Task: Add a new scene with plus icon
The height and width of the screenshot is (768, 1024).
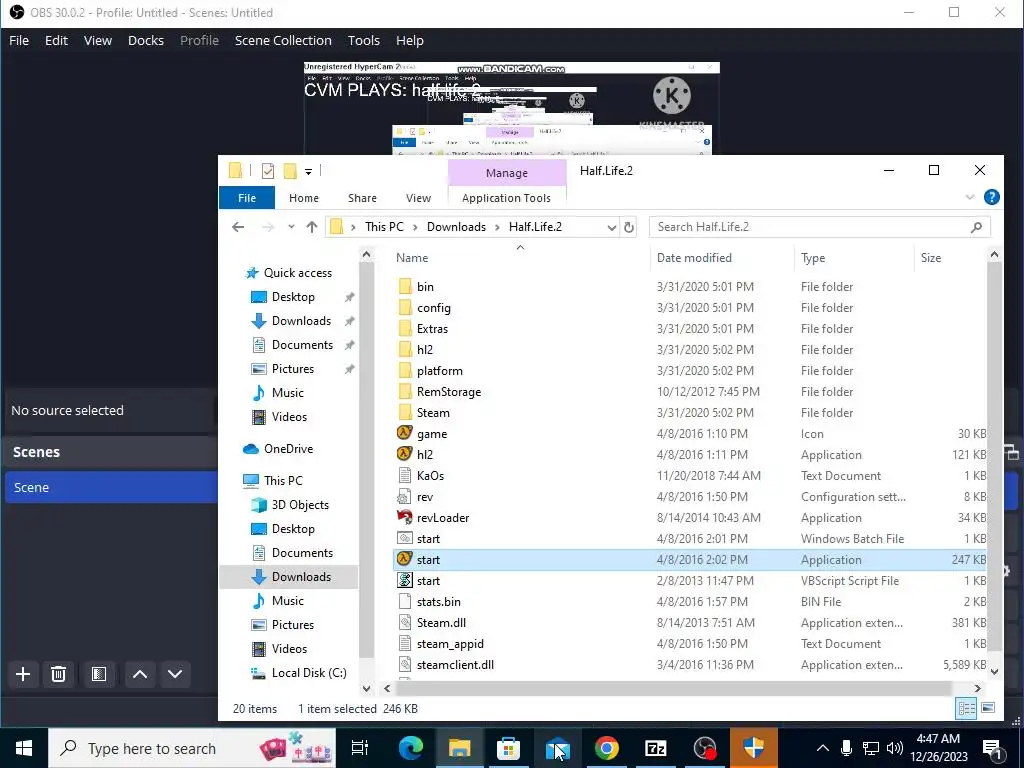Action: pyautogui.click(x=23, y=674)
